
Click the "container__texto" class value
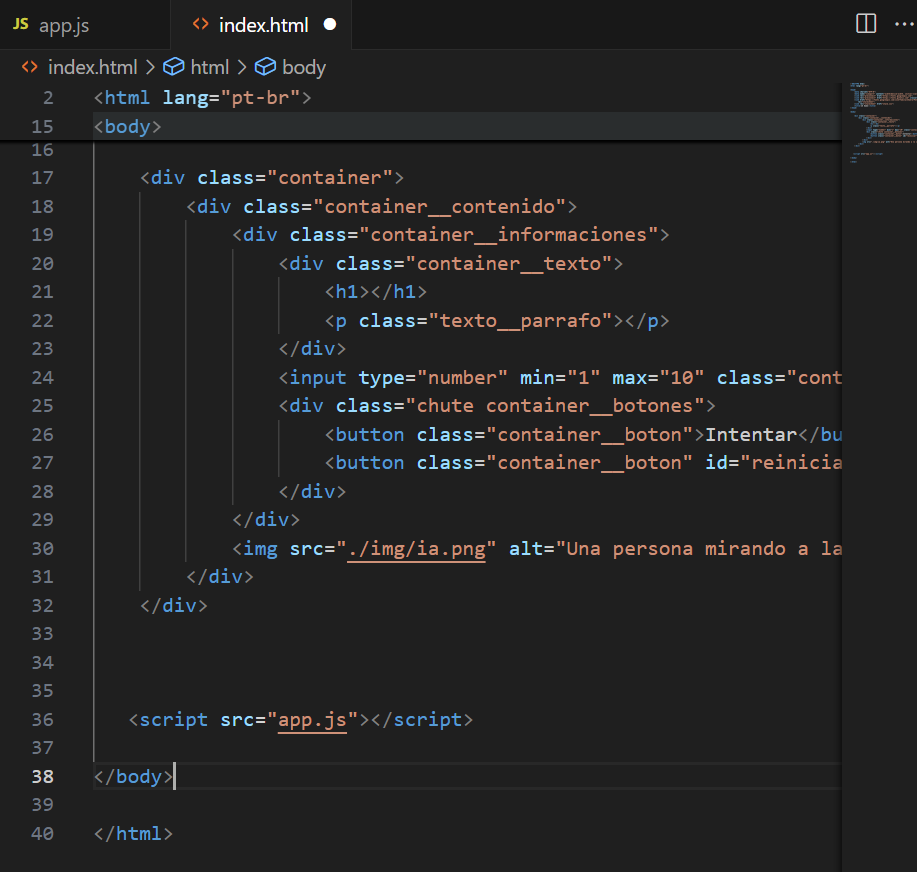(509, 264)
